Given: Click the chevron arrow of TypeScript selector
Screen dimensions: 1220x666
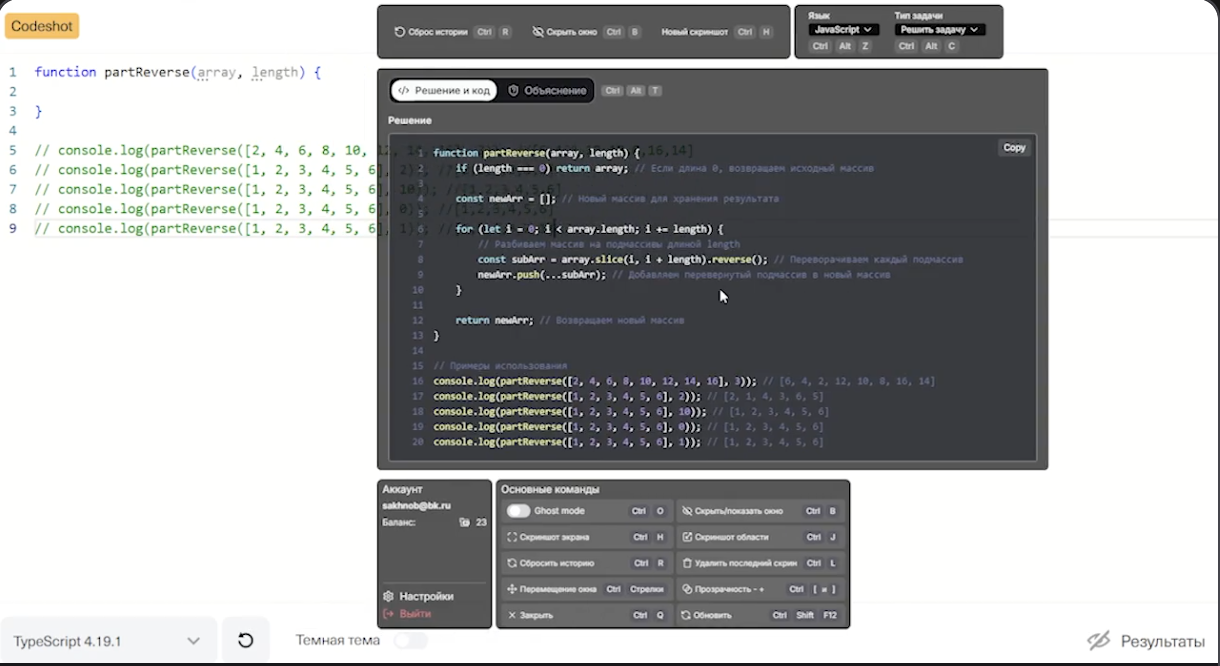Looking at the screenshot, I should [x=194, y=641].
